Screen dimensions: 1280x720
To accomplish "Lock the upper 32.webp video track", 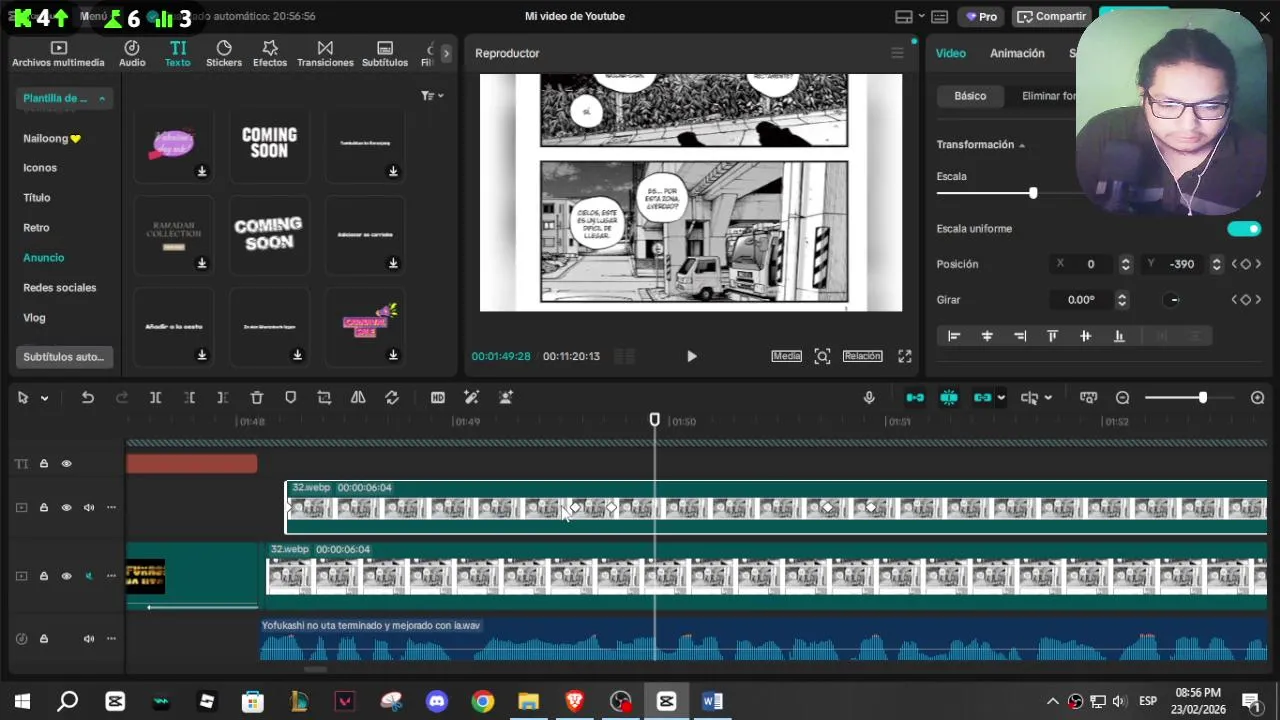I will [44, 508].
